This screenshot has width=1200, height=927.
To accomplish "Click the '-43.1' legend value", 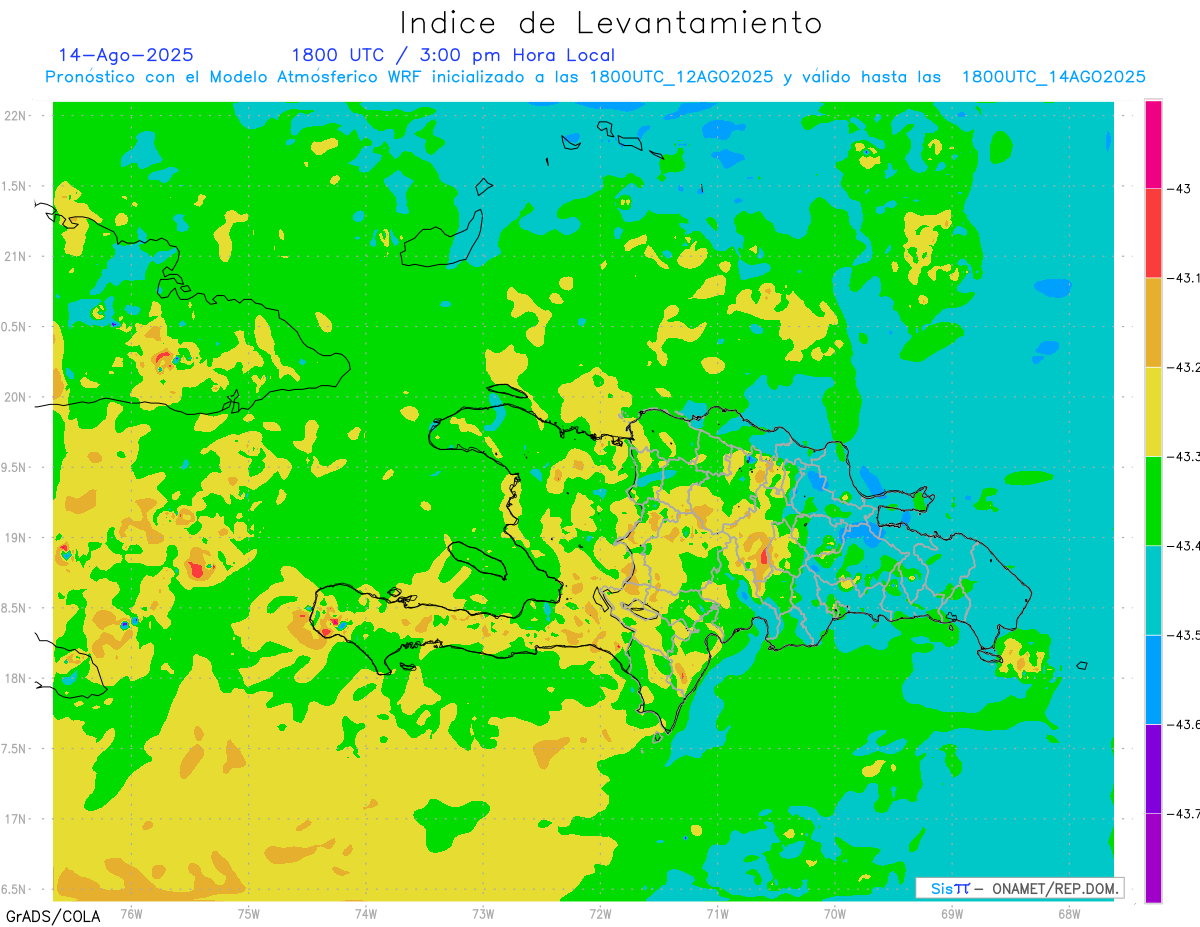I will click(x=1183, y=278).
